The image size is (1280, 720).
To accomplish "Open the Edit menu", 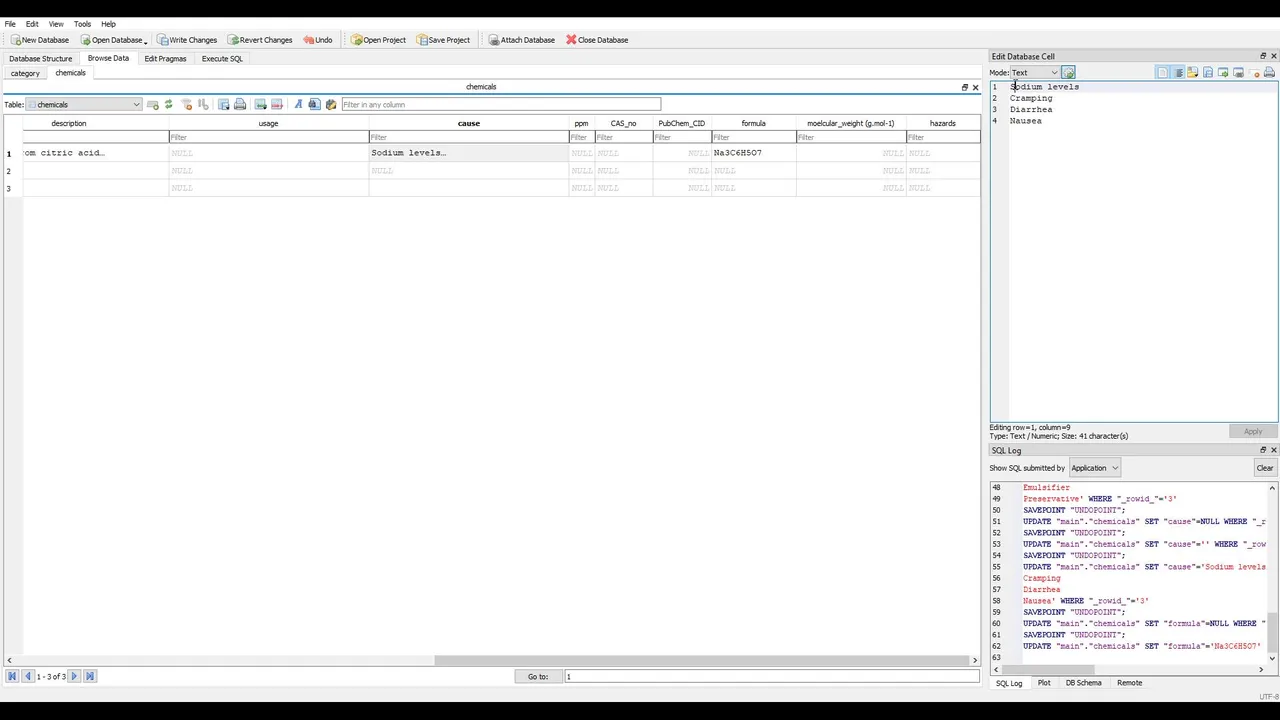I will [x=32, y=24].
